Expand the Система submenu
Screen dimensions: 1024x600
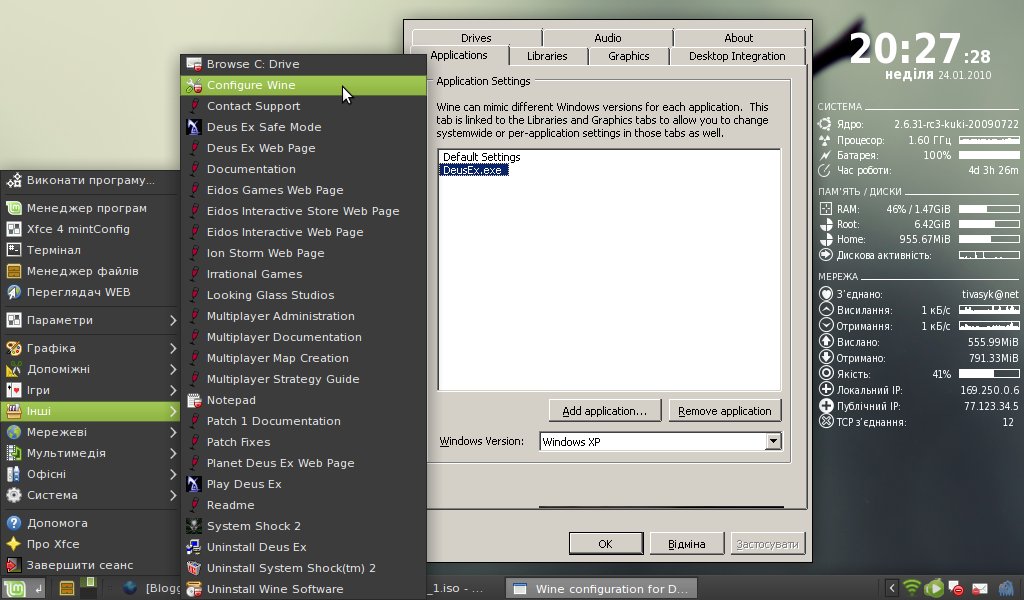coord(90,496)
